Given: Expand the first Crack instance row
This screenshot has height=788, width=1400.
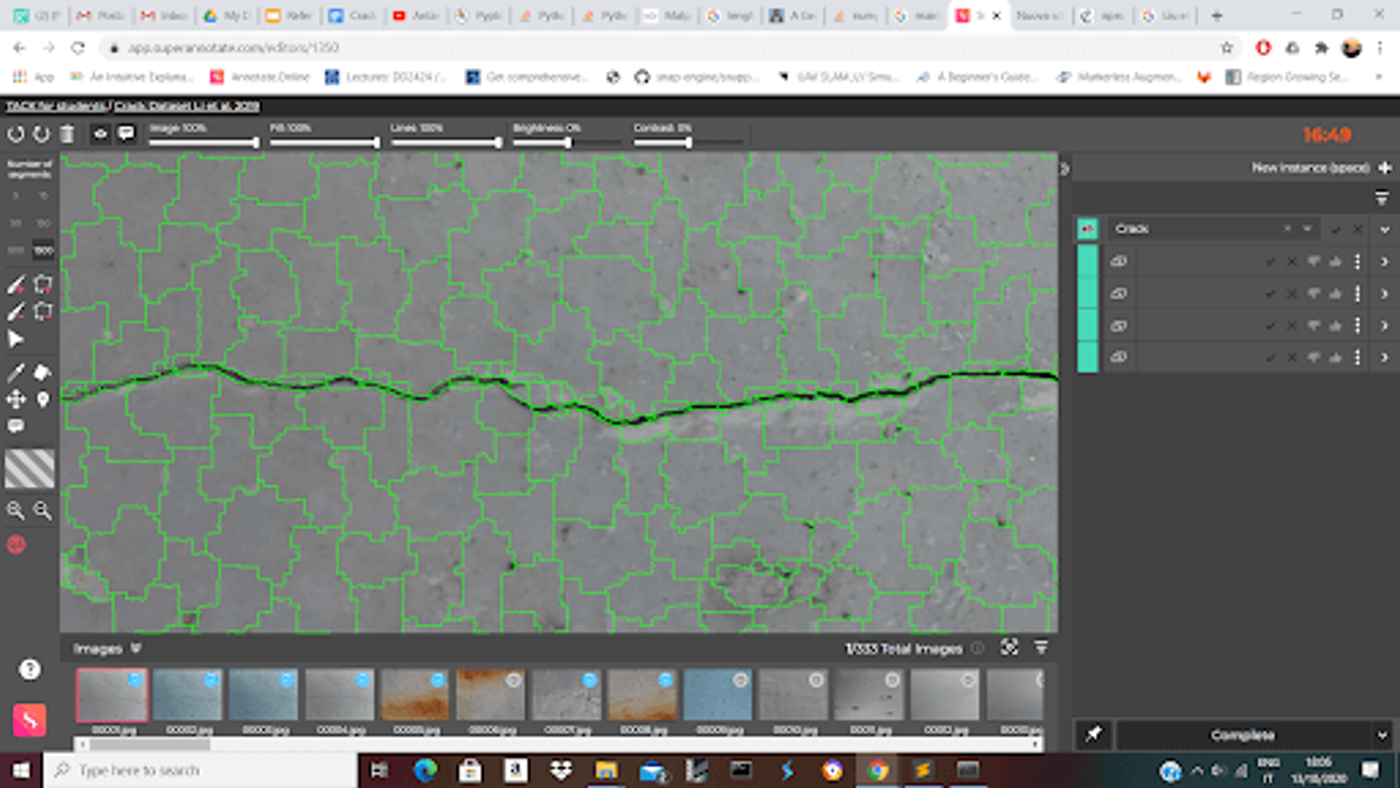Looking at the screenshot, I should pyautogui.click(x=1385, y=262).
